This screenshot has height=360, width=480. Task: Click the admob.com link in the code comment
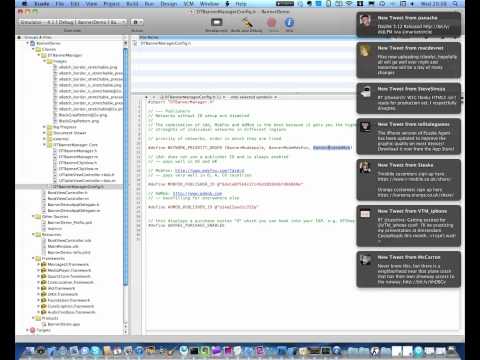pos(198,193)
